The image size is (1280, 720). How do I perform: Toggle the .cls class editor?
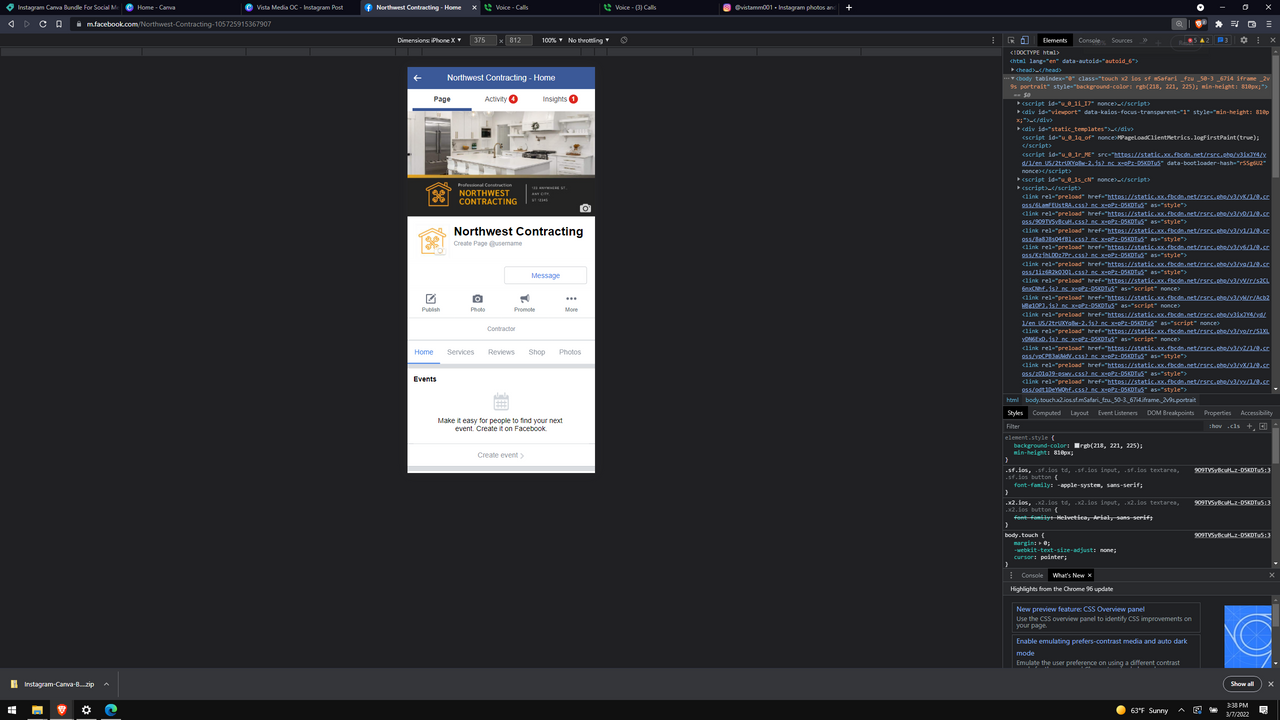coord(1234,426)
